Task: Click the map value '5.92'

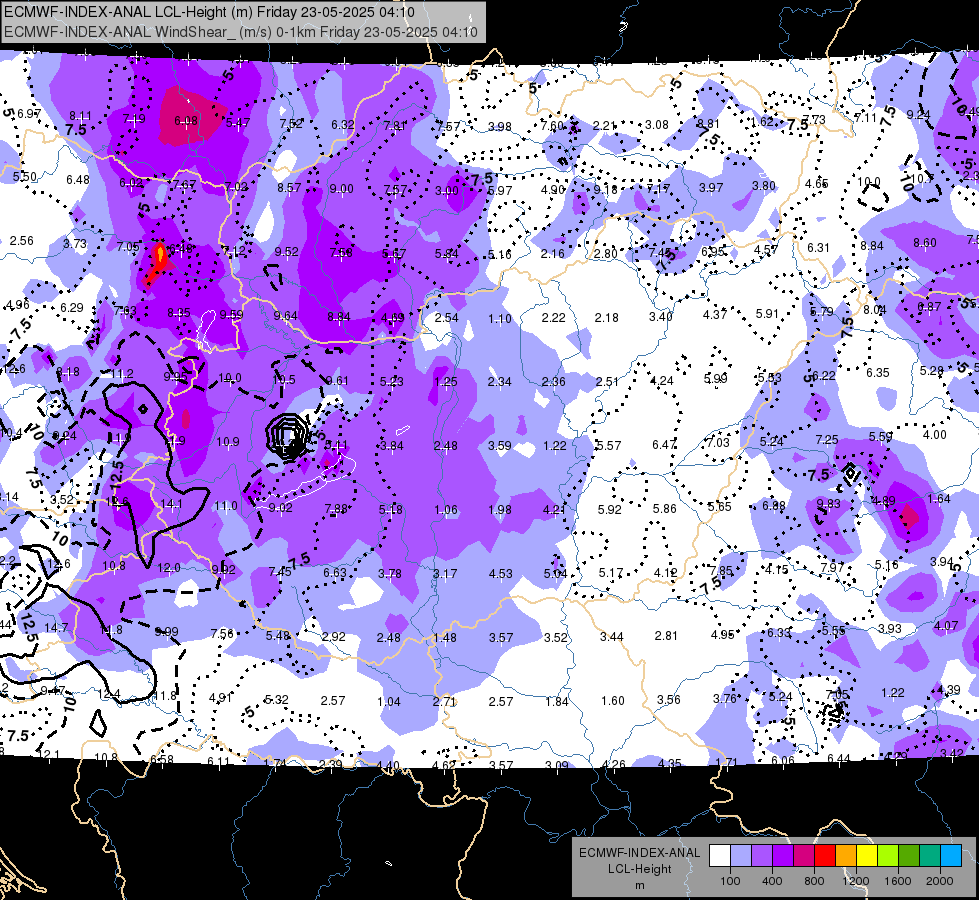Action: (609, 510)
